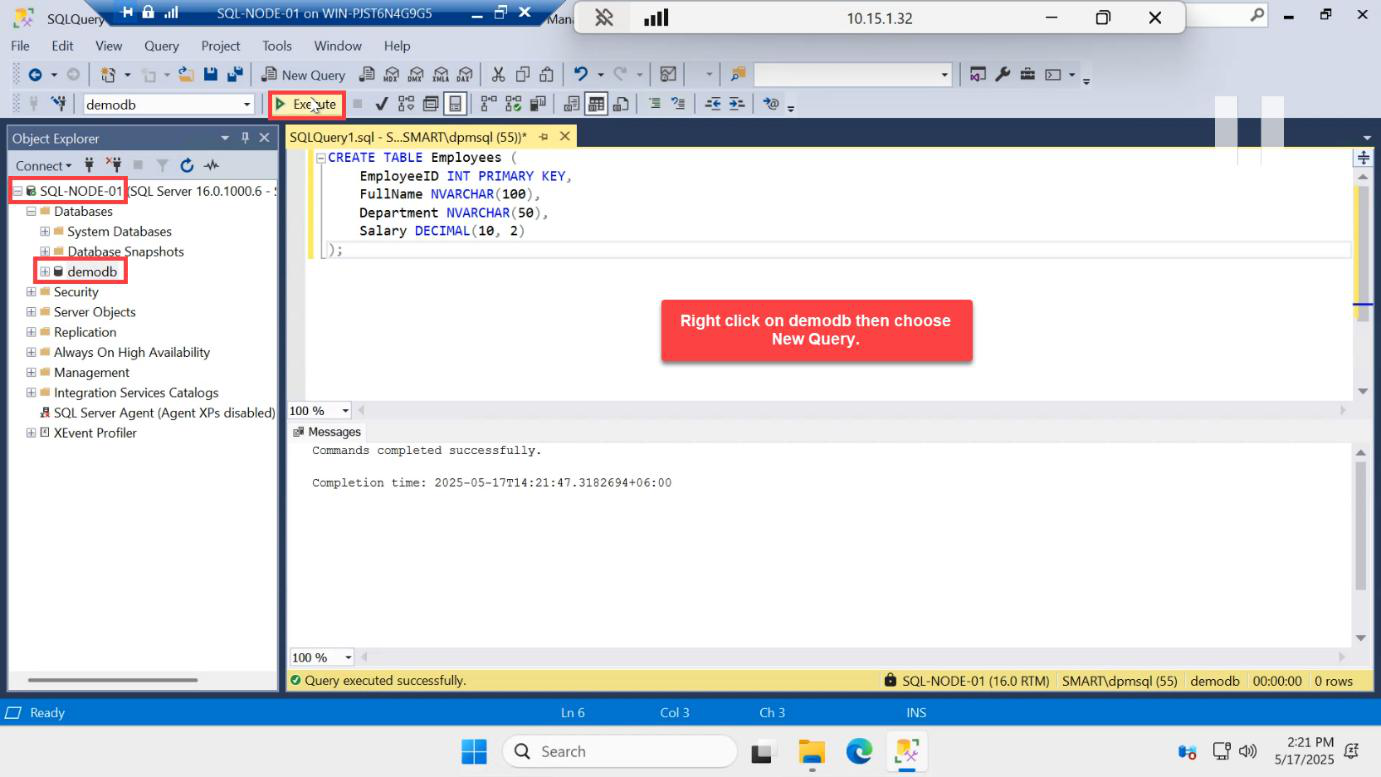1381x777 pixels.
Task: Click the Save icon in the toolbar
Action: tap(211, 74)
